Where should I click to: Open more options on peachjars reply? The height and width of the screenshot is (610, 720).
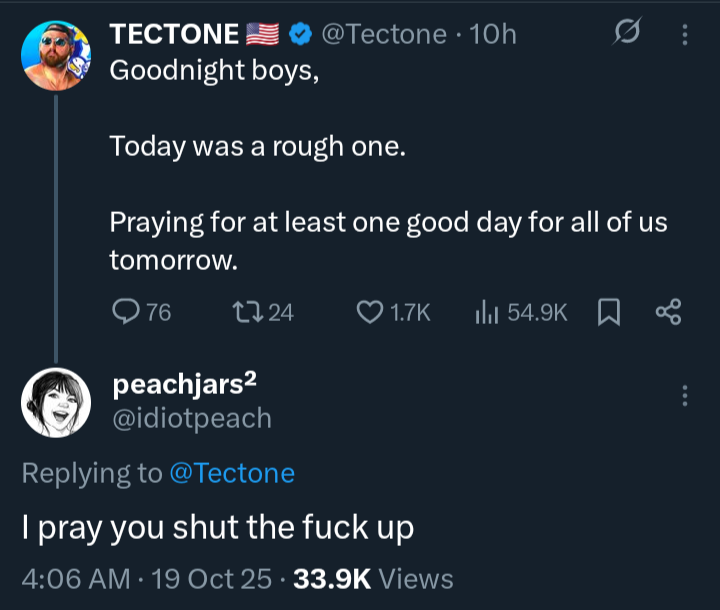tap(685, 395)
